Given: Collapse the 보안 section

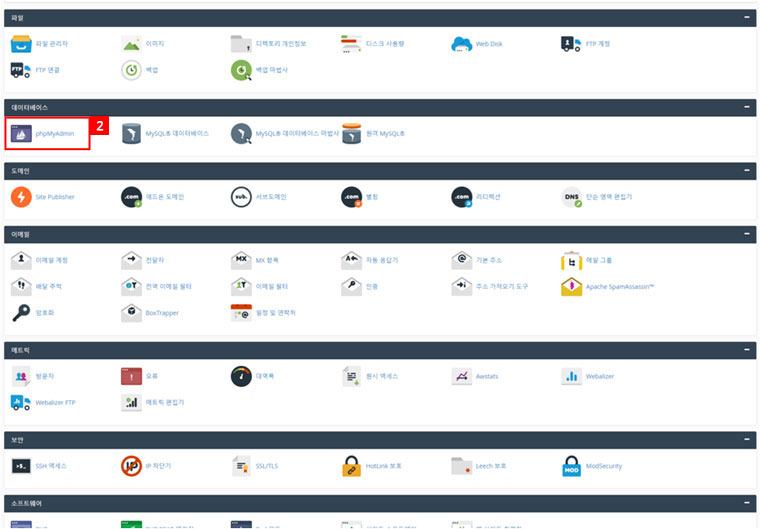Looking at the screenshot, I should [x=747, y=440].
